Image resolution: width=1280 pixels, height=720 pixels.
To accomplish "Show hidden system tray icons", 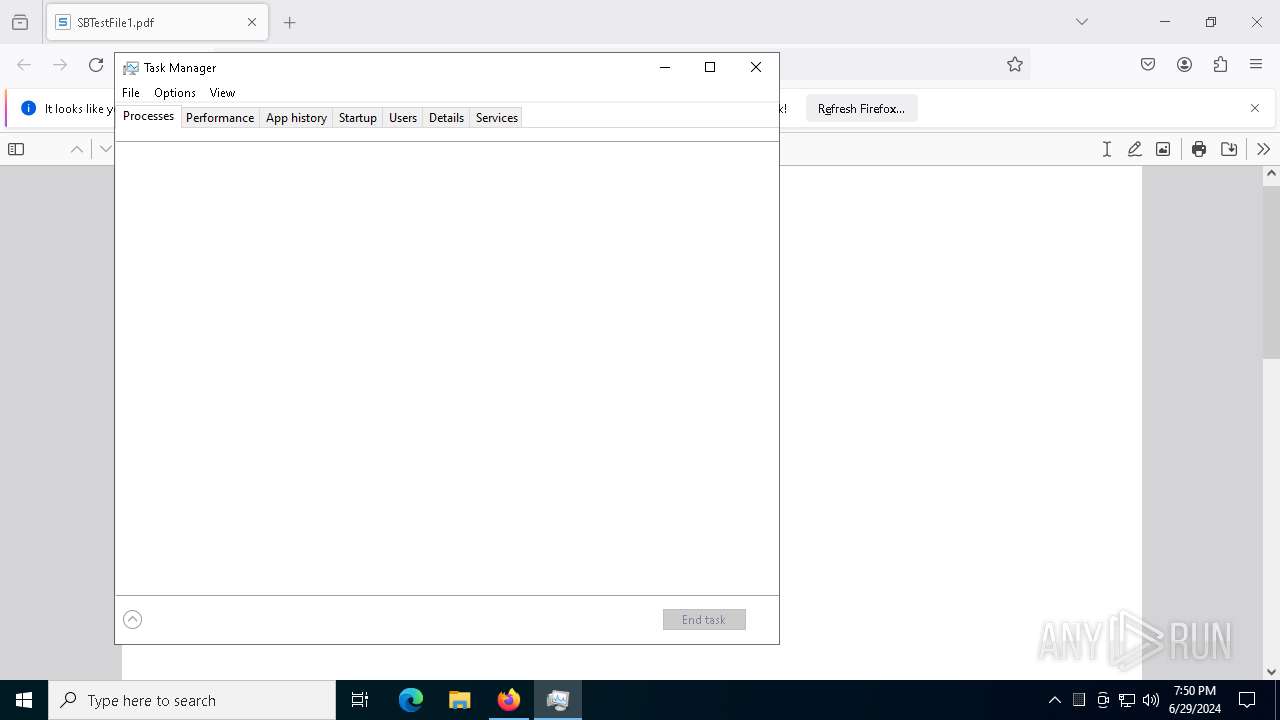I will click(1054, 700).
